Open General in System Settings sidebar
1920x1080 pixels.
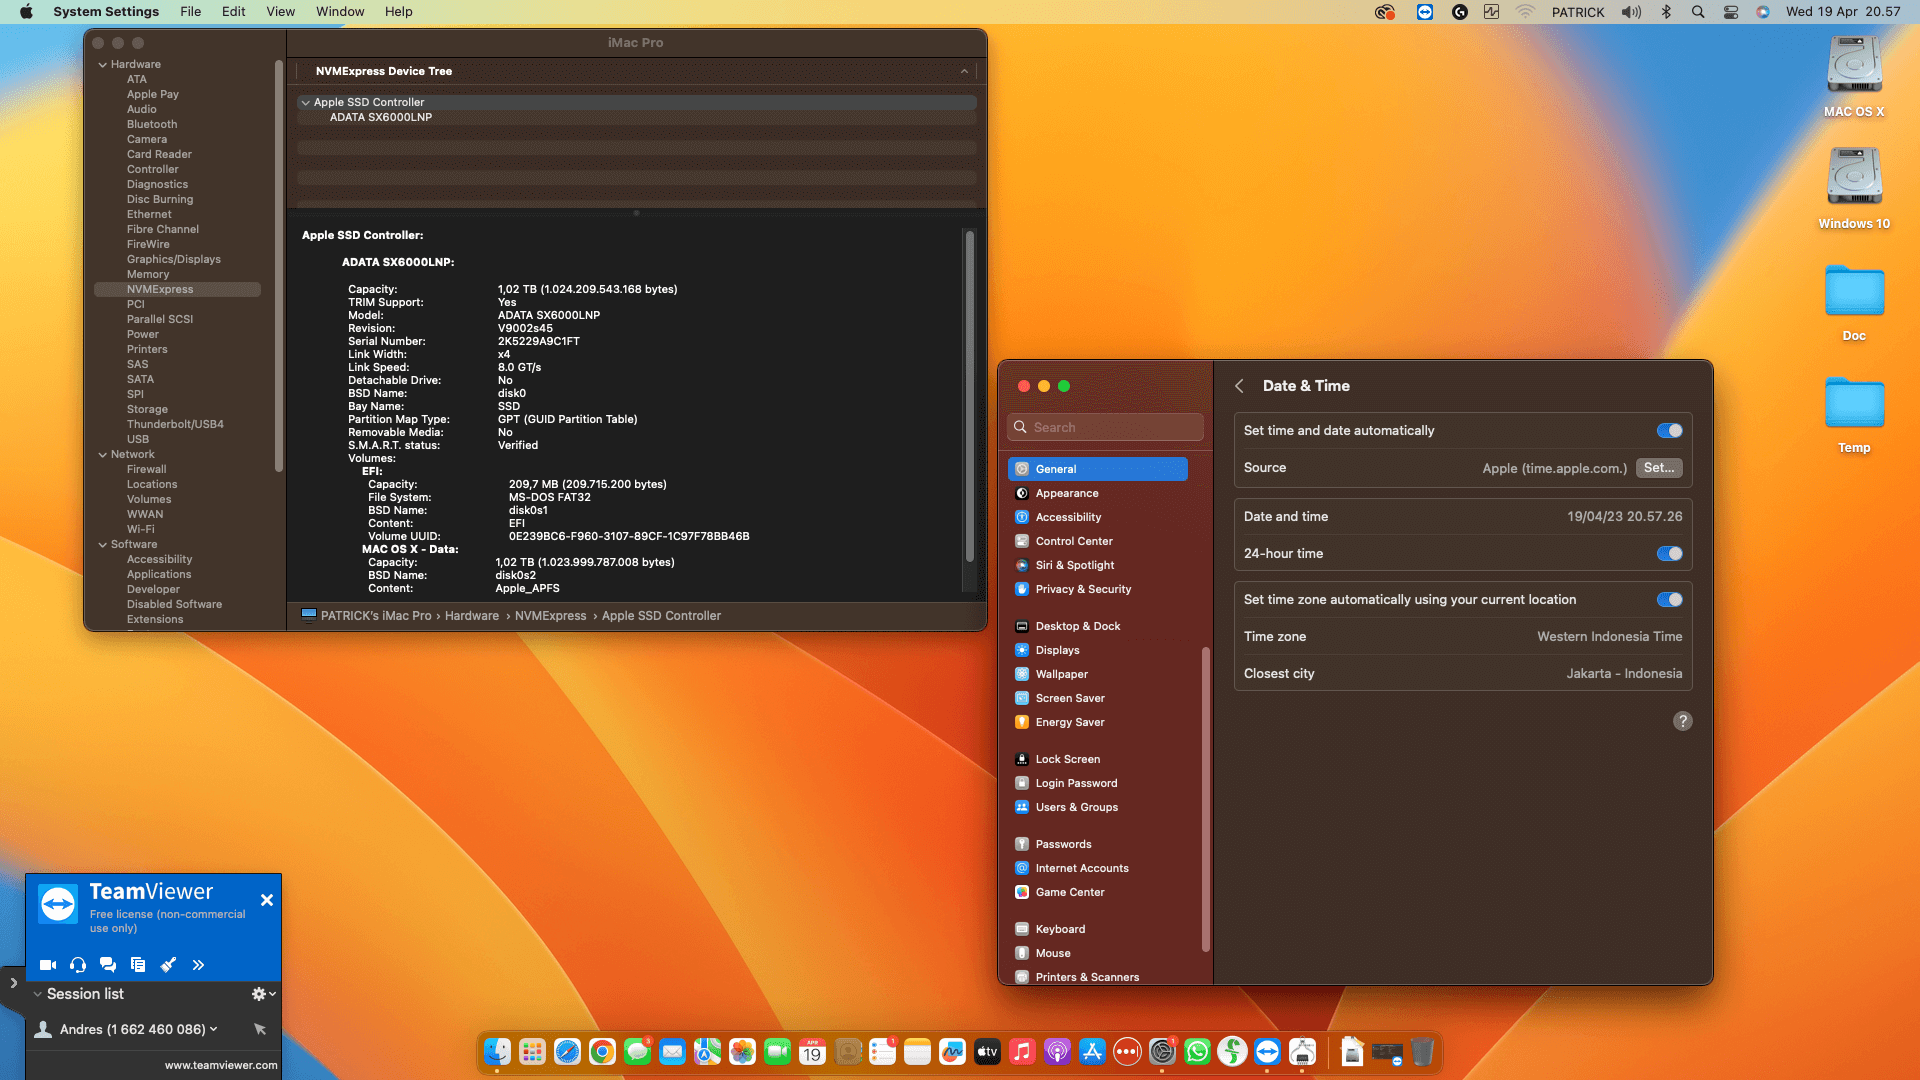click(1098, 469)
